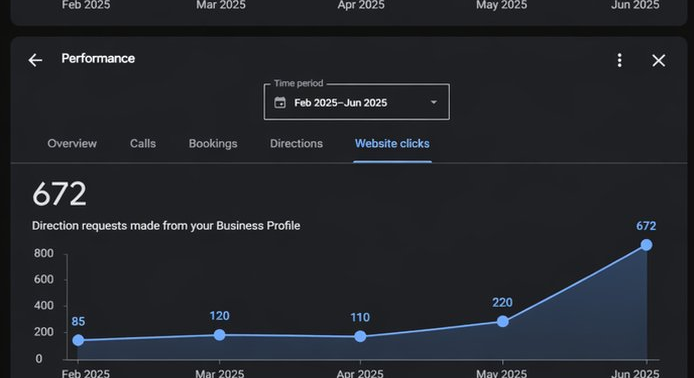This screenshot has height=378, width=694.
Task: Close the Performance panel
Action: coord(659,61)
